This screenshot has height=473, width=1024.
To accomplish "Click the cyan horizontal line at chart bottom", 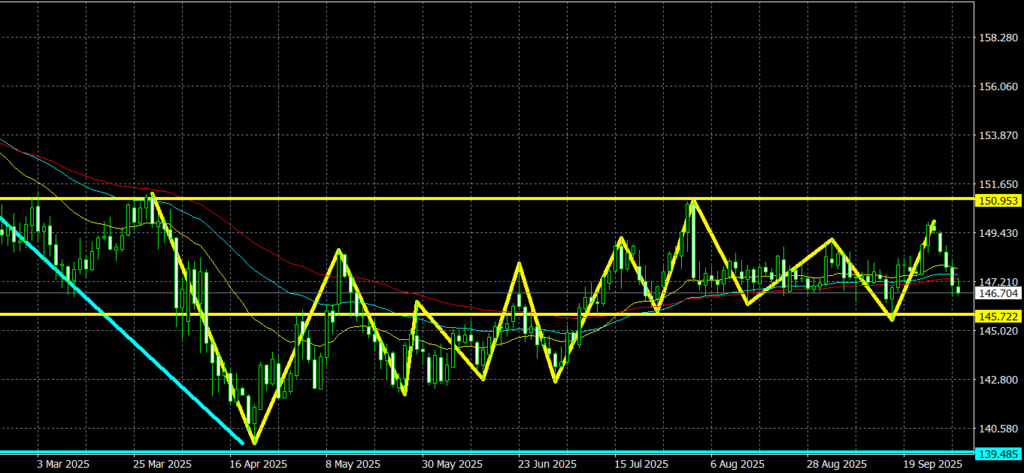I will tap(500, 452).
